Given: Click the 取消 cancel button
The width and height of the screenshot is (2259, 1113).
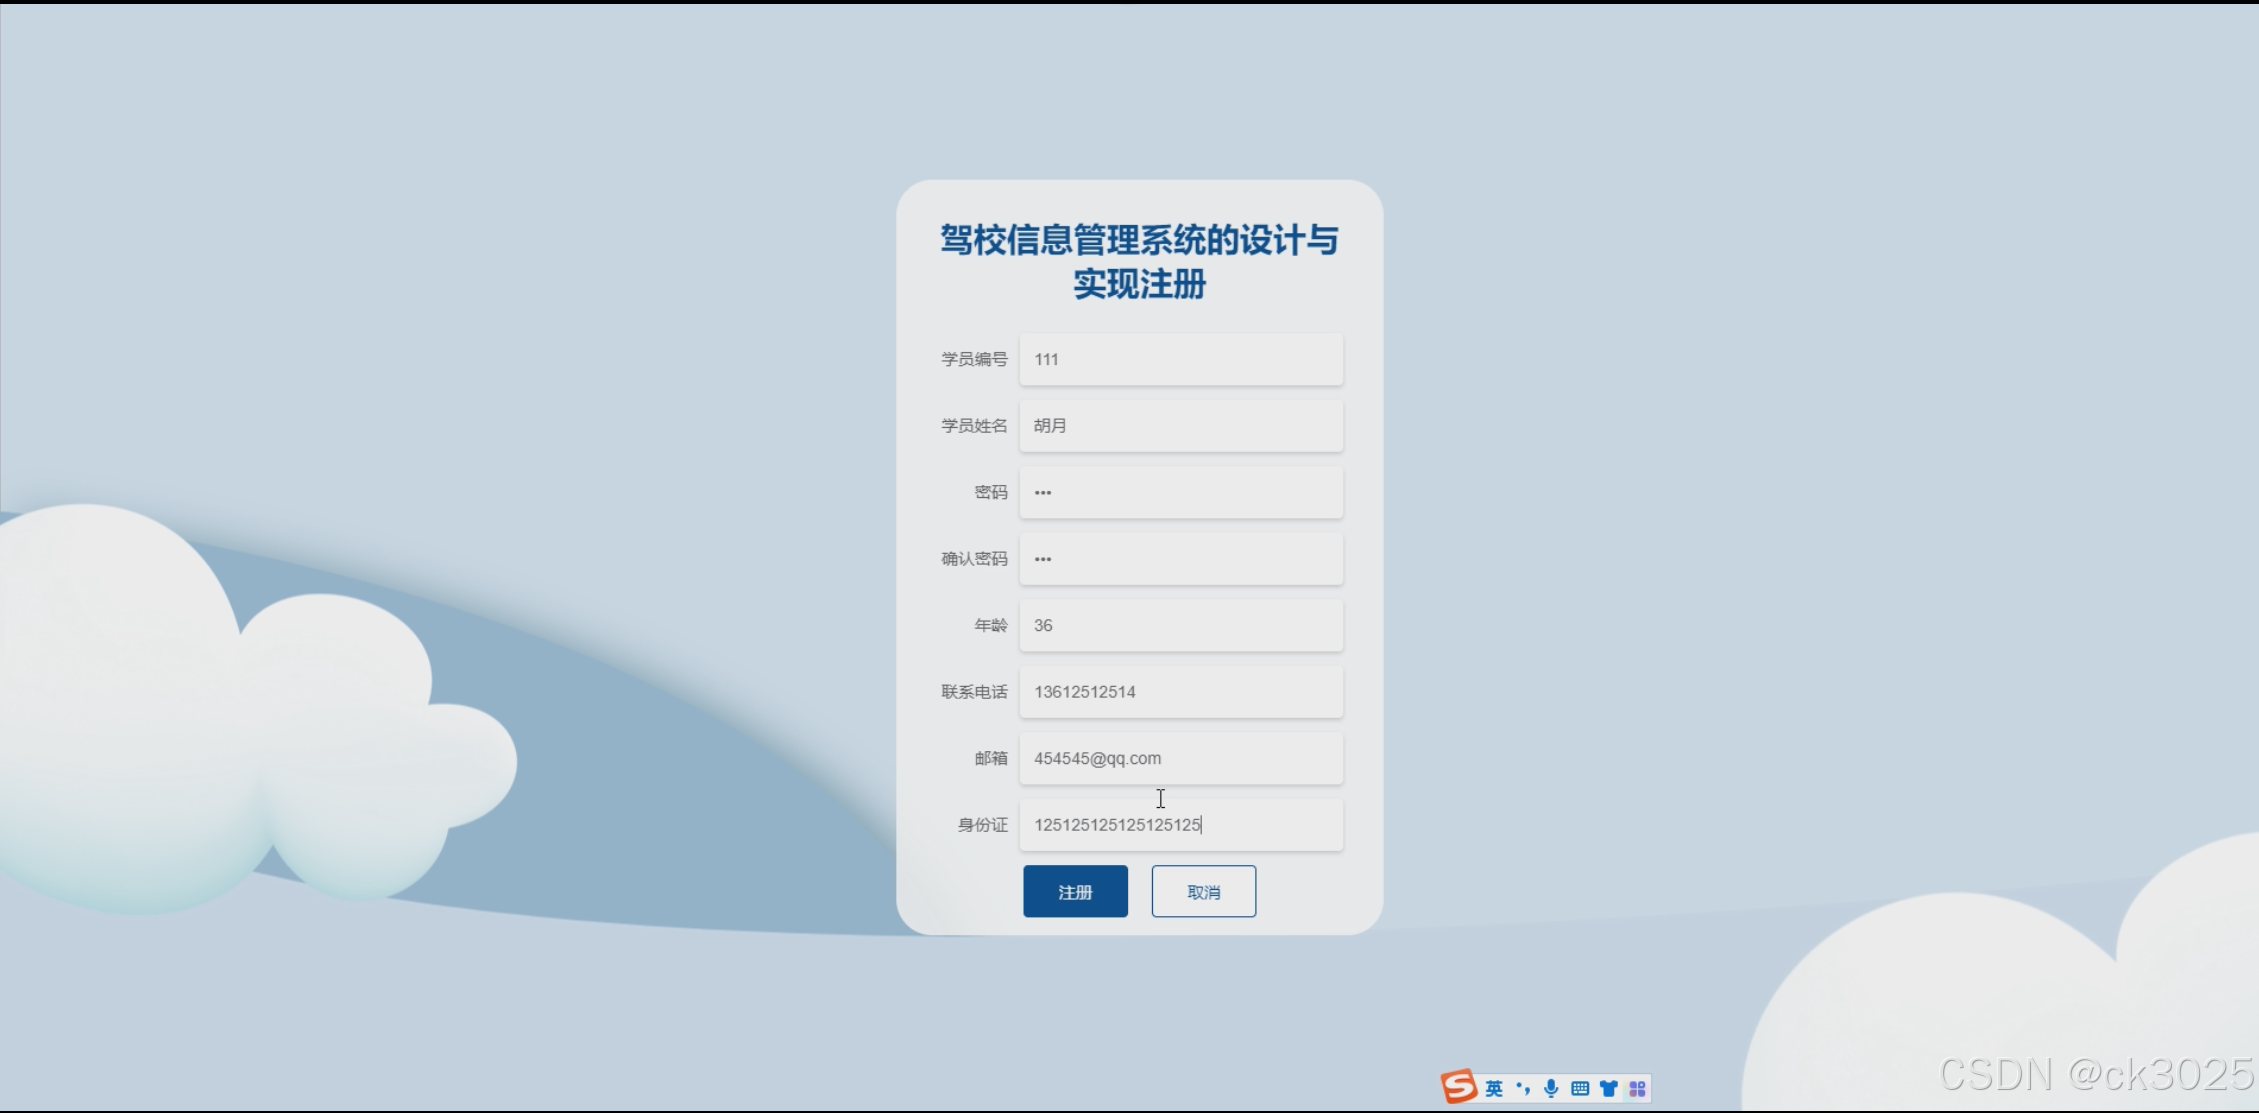Looking at the screenshot, I should pos(1203,891).
